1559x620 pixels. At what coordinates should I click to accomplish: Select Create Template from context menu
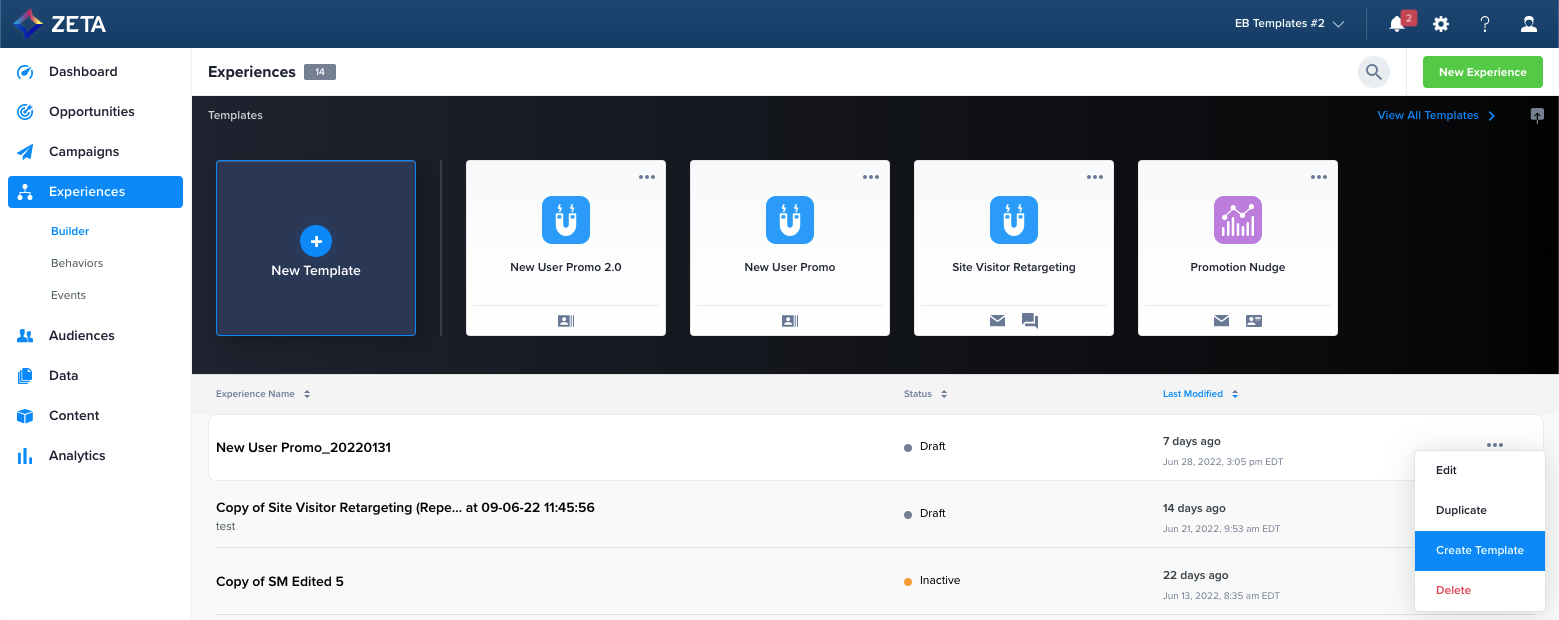click(x=1479, y=550)
